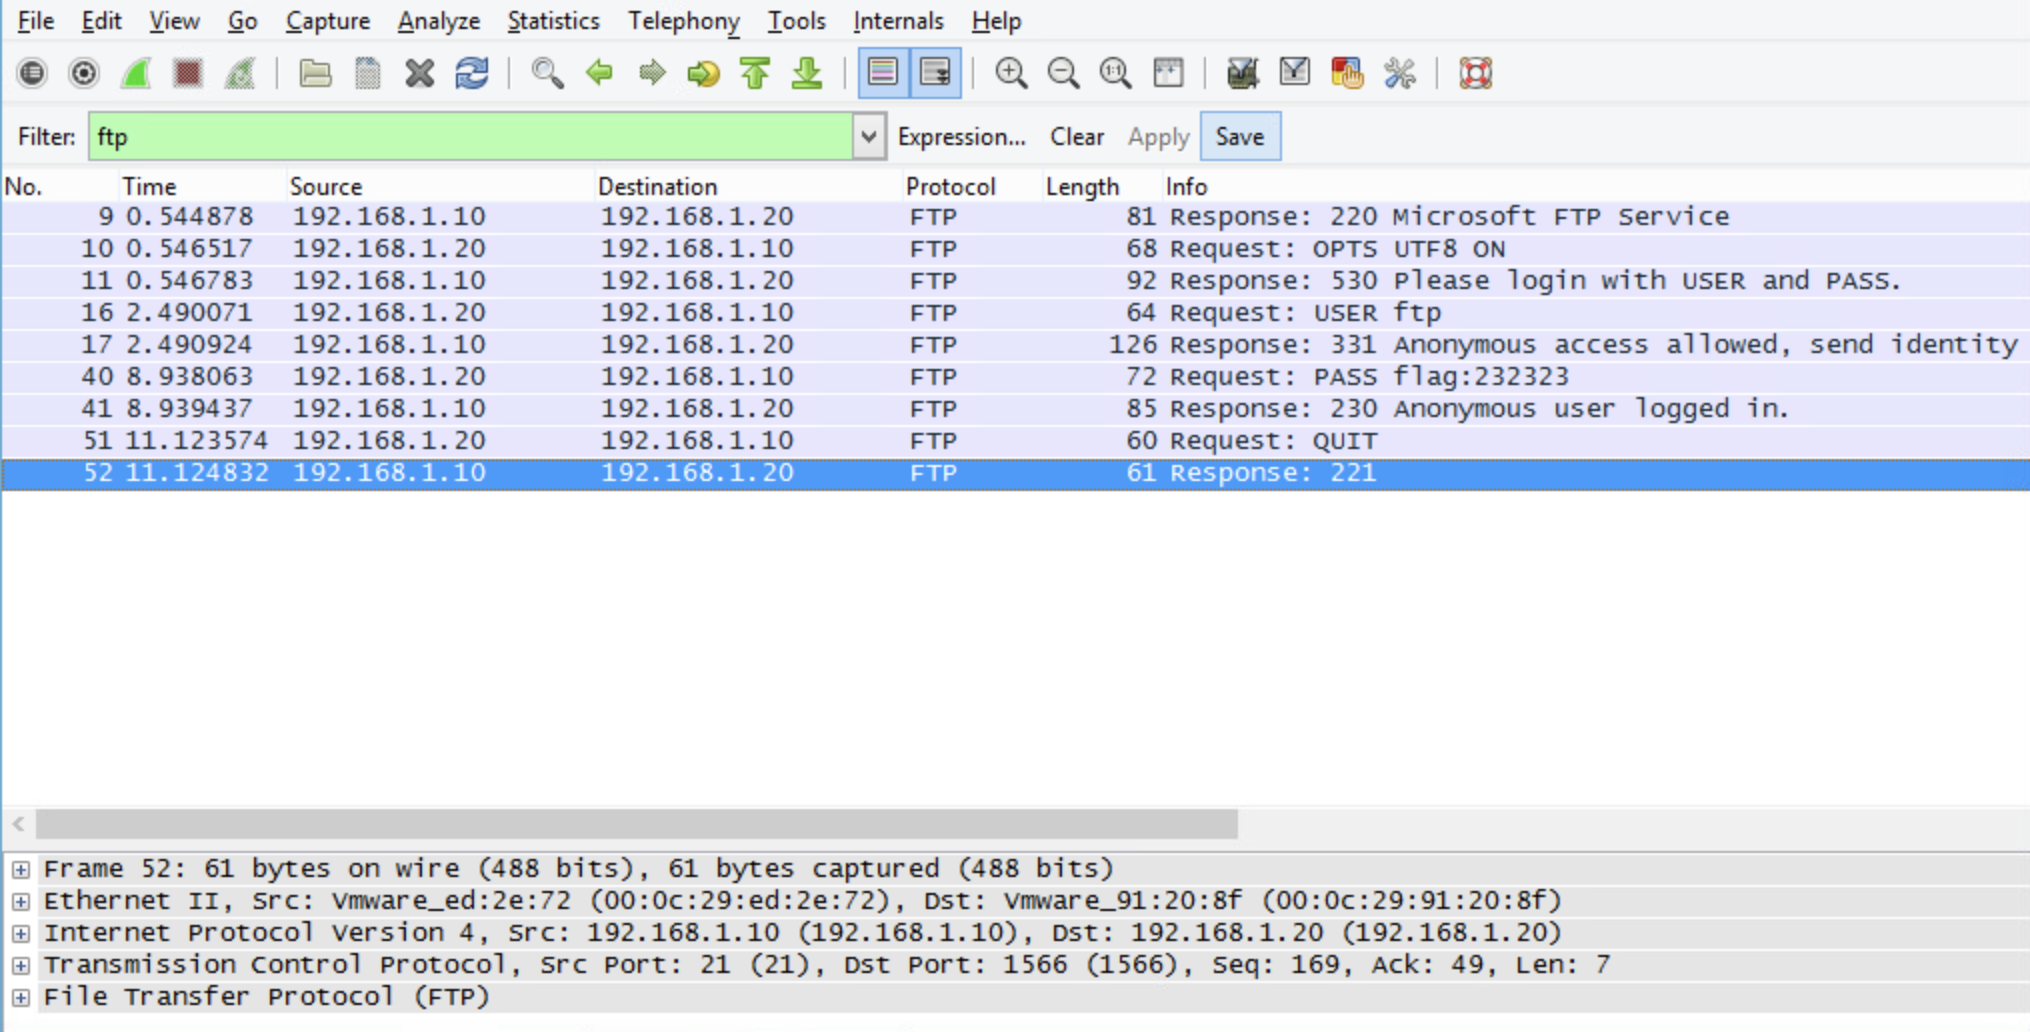This screenshot has height=1032, width=2030.
Task: Toggle packet list colorization
Action: pyautogui.click(x=883, y=73)
